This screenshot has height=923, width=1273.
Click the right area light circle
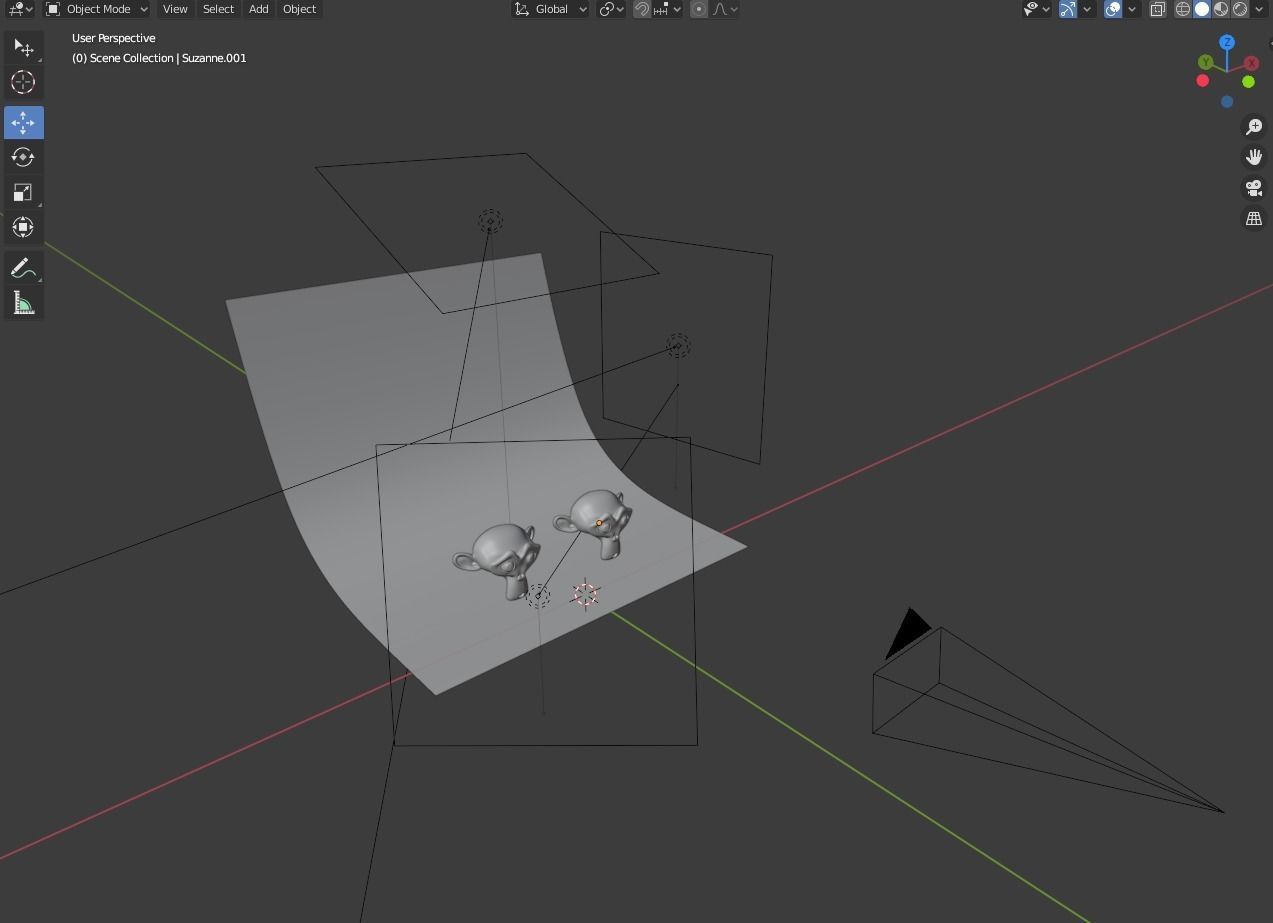(678, 346)
